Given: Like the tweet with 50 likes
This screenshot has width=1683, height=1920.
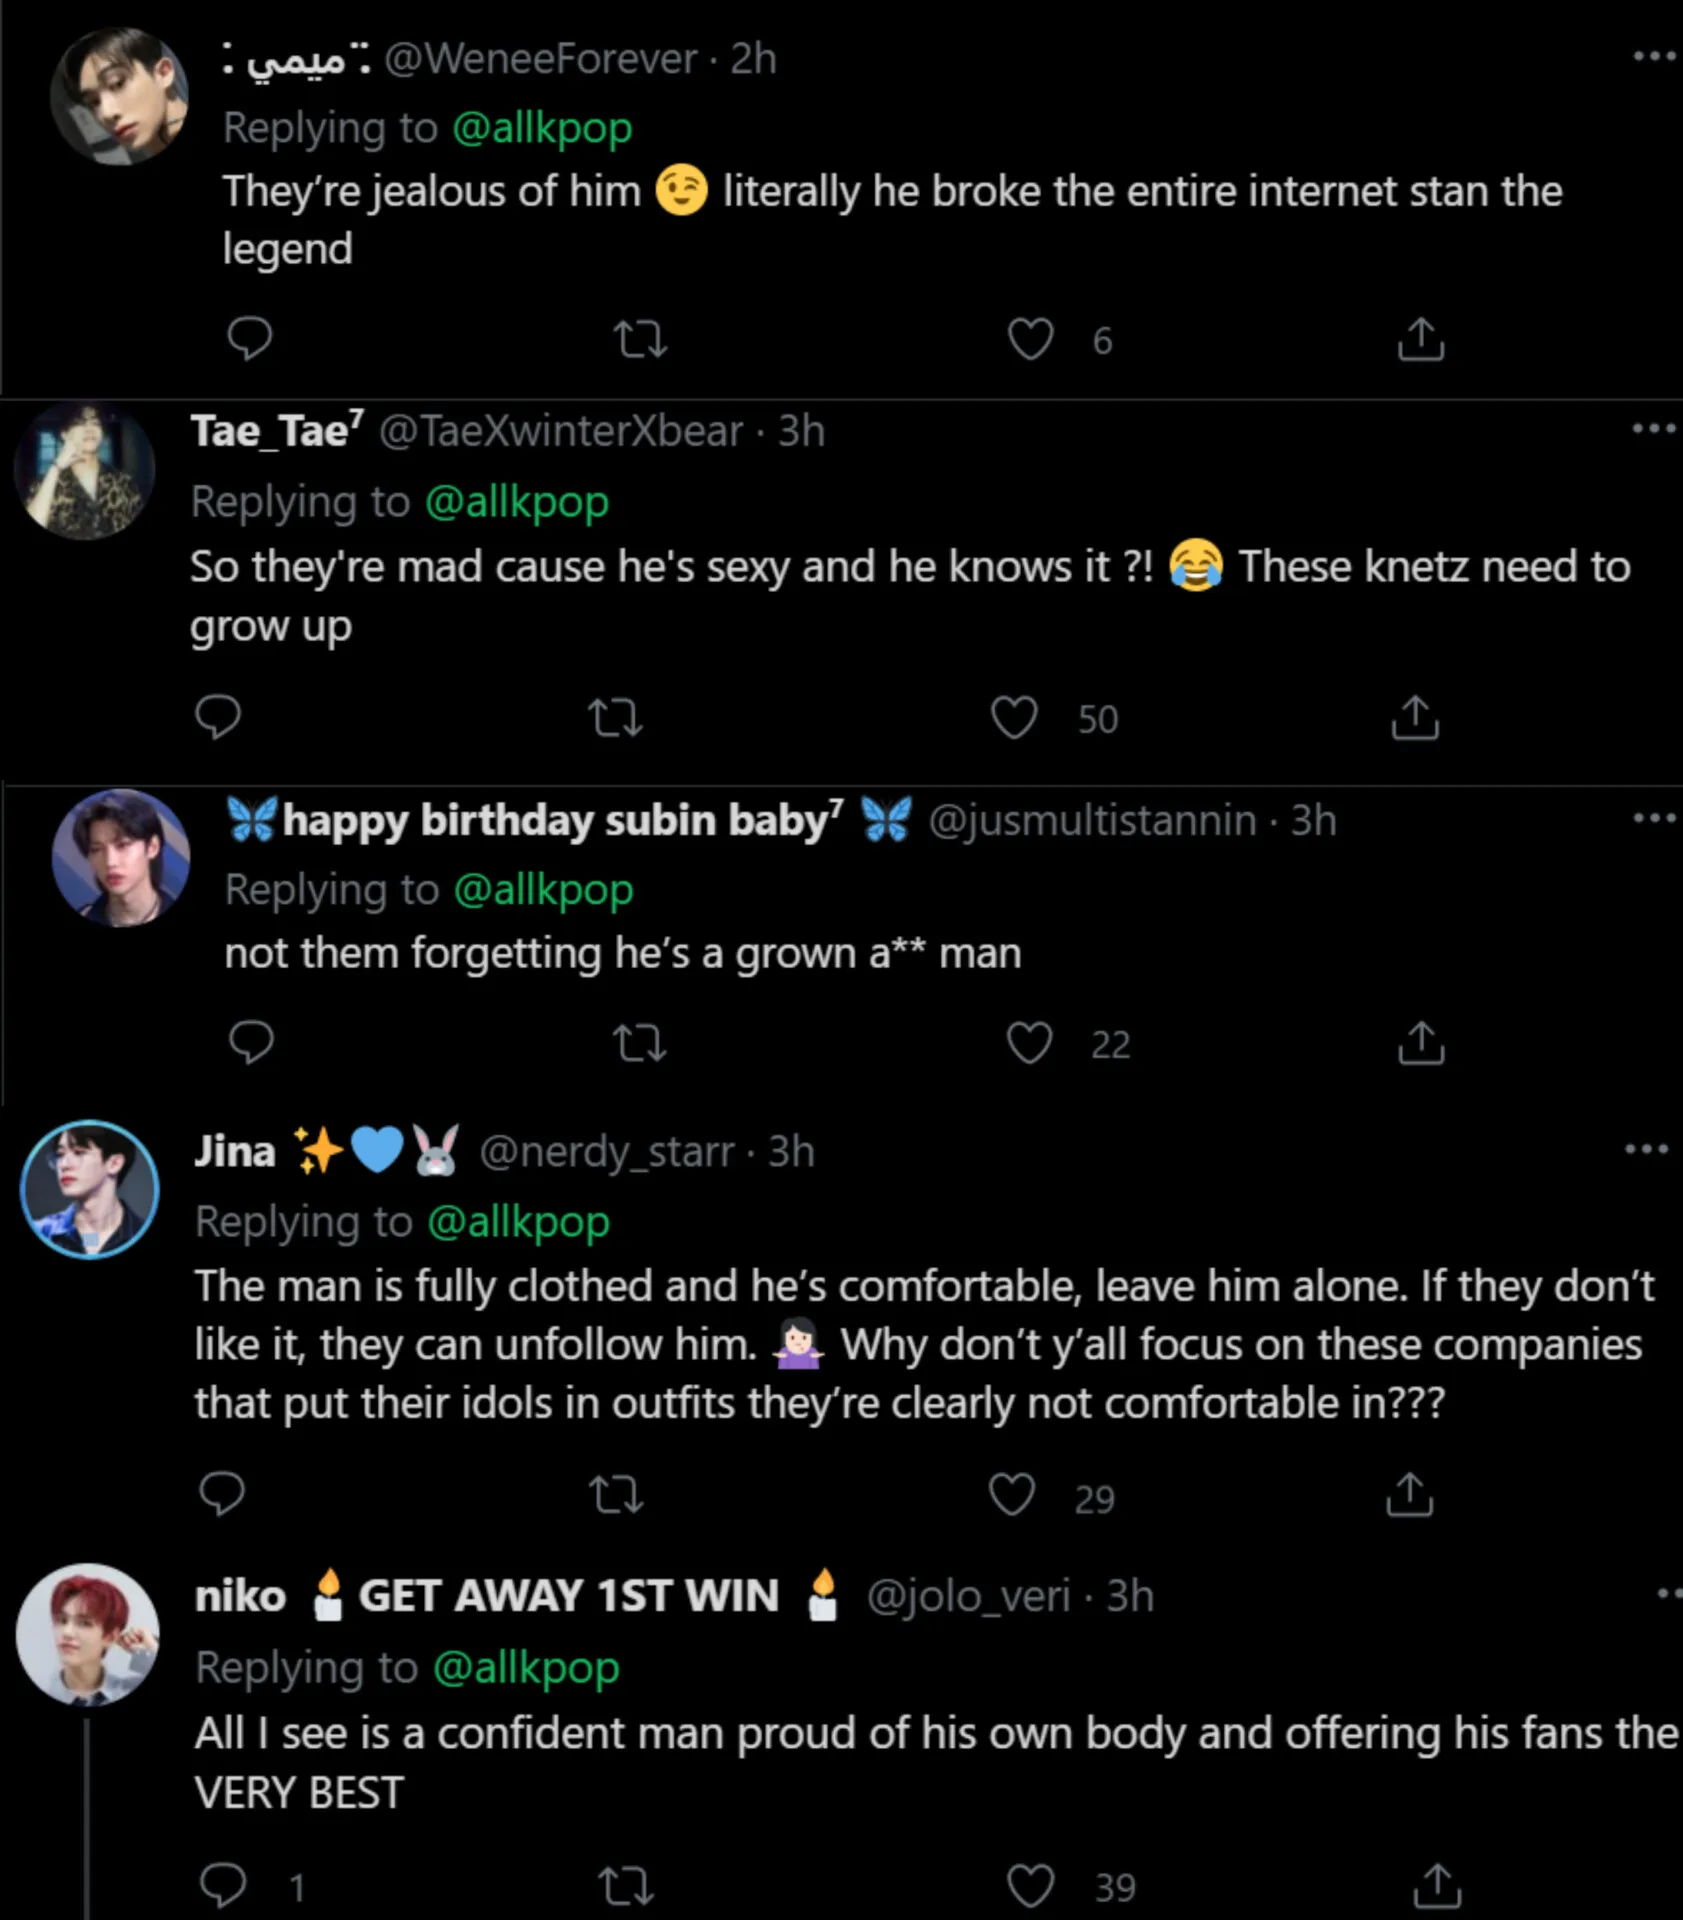Looking at the screenshot, I should tap(1014, 717).
